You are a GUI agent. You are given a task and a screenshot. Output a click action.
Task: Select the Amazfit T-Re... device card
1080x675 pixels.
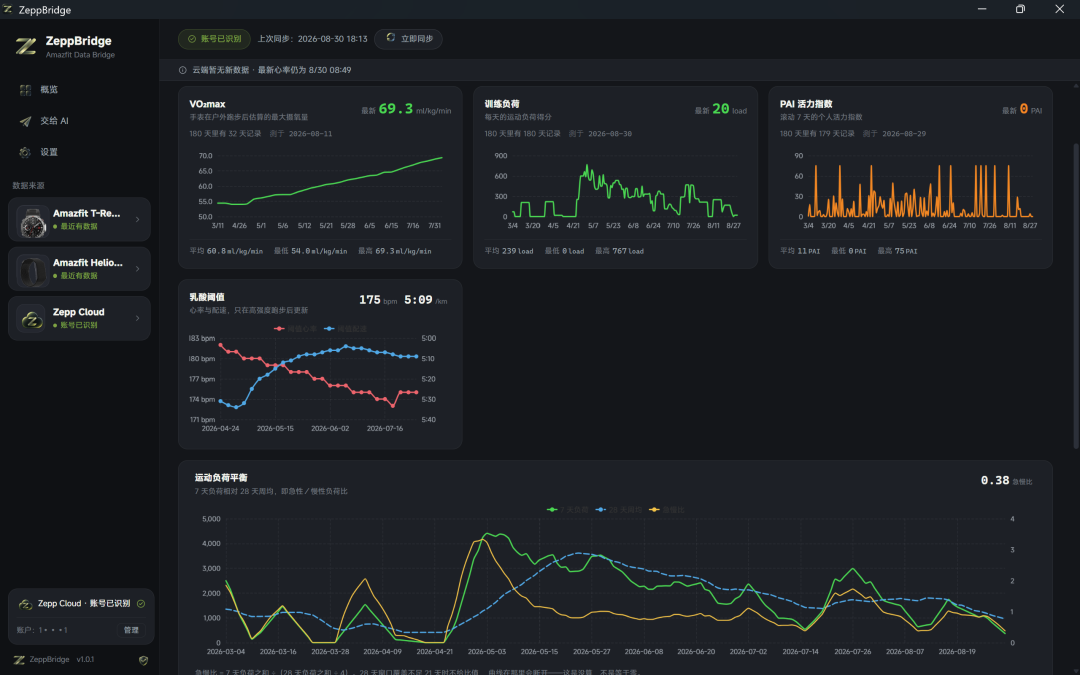(x=79, y=219)
